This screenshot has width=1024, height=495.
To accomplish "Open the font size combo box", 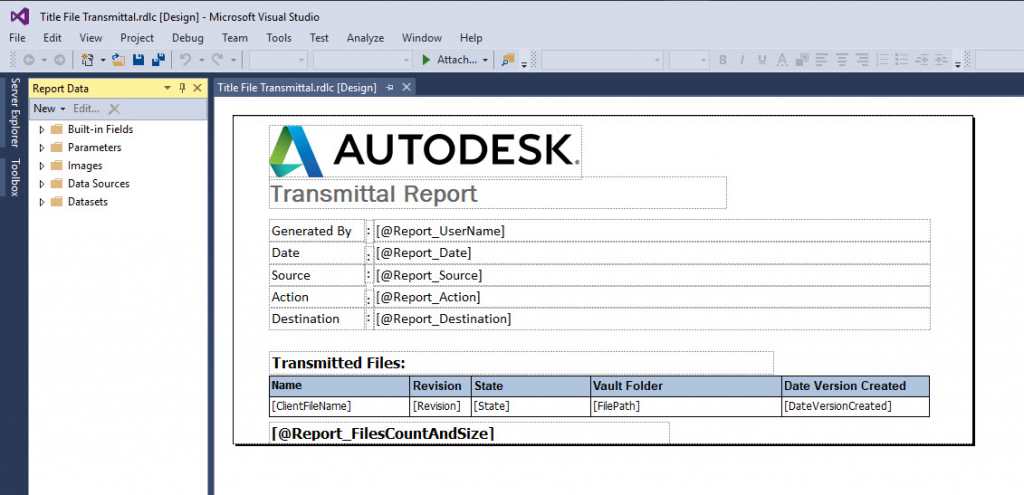I will coord(688,60).
